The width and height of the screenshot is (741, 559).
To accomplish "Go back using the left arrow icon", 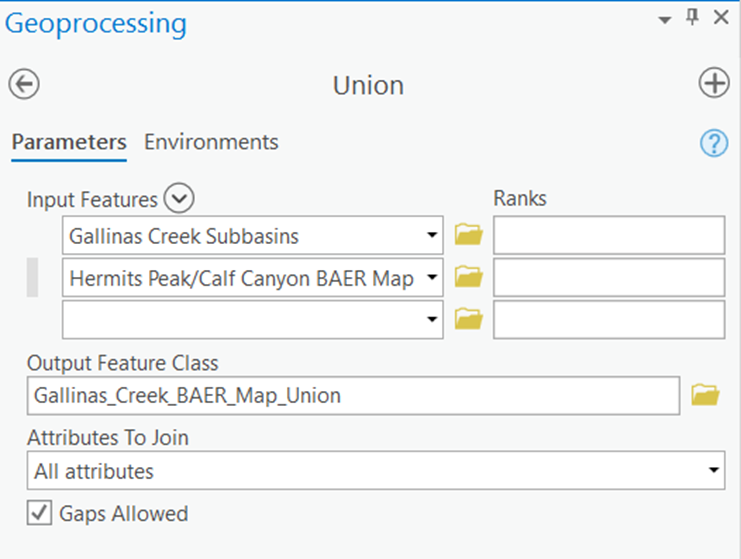I will click(23, 84).
